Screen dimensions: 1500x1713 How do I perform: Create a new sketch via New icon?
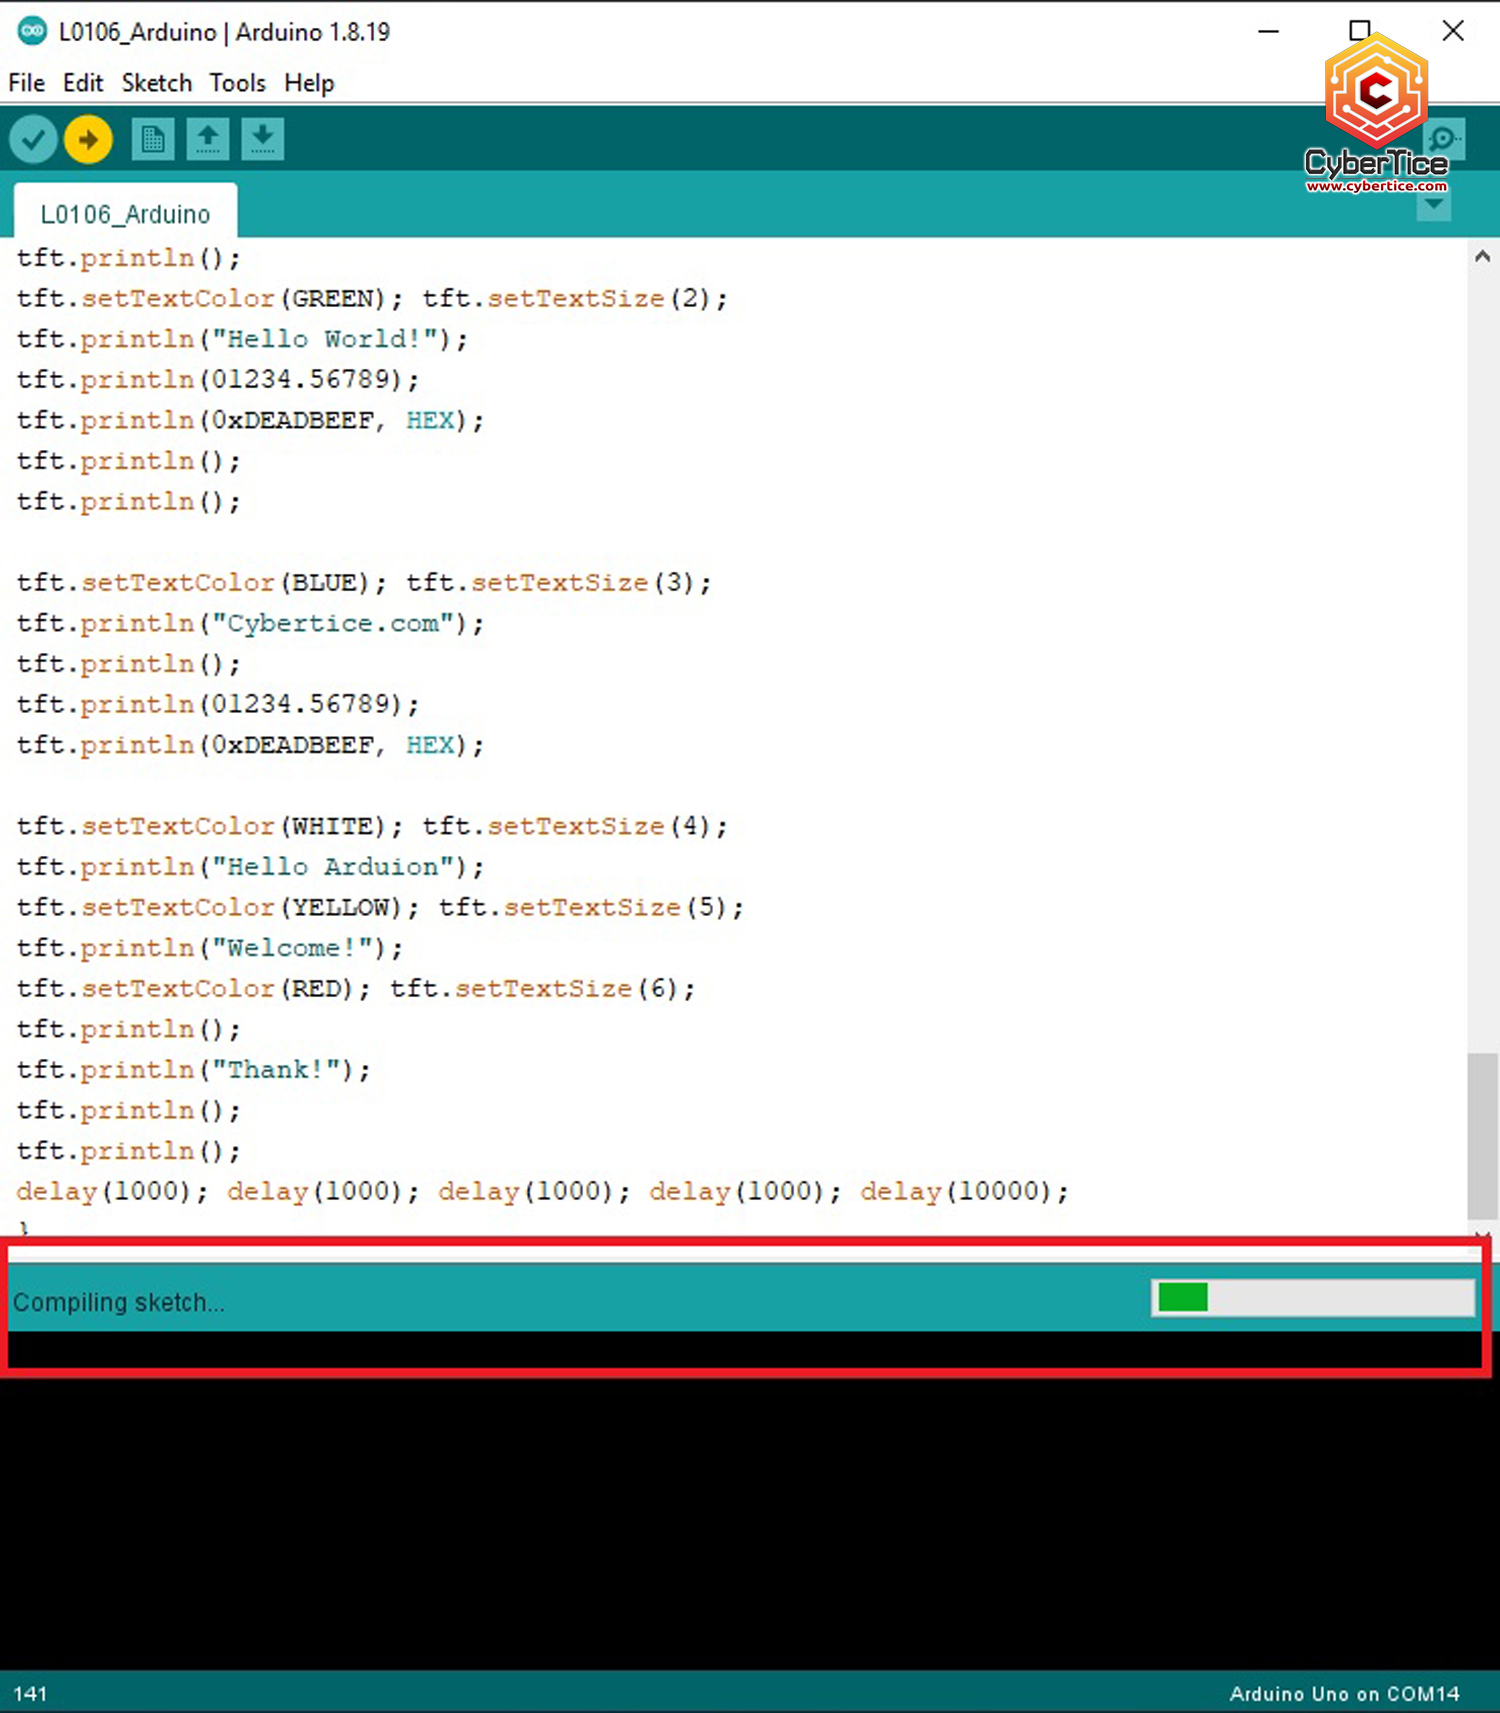coord(153,139)
